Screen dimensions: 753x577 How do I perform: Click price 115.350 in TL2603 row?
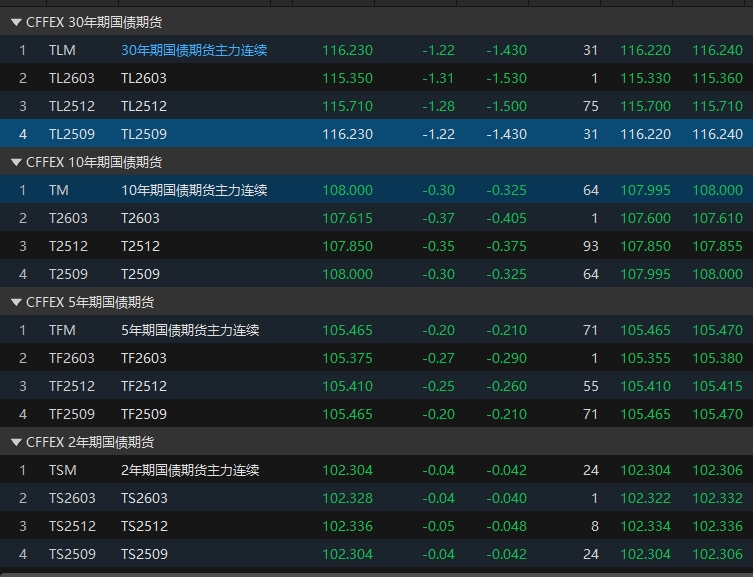click(x=347, y=78)
